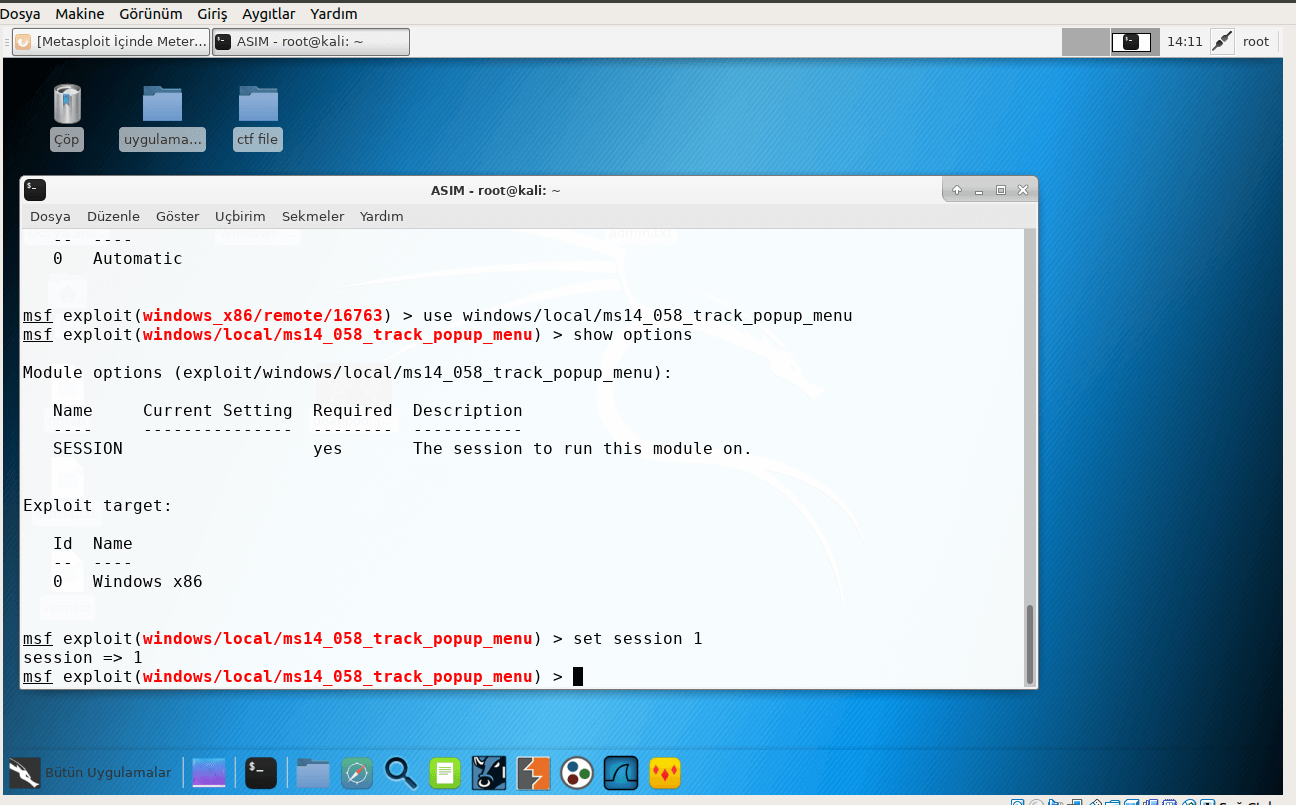Viewport: 1296px width, 805px height.
Task: Open the VirtualBox Makine menu
Action: tap(80, 14)
